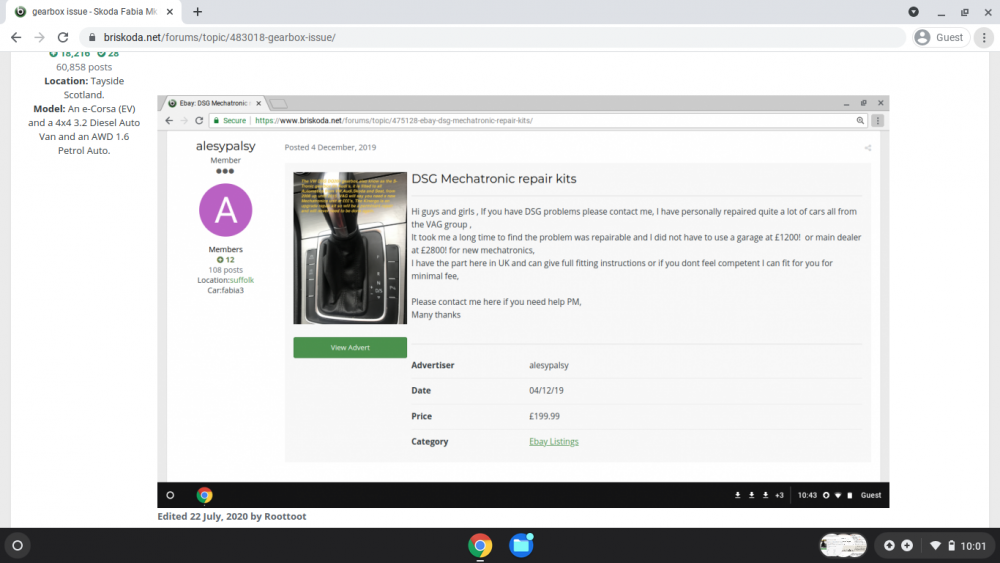Click alesypalsy username in screenshot

coord(226,146)
